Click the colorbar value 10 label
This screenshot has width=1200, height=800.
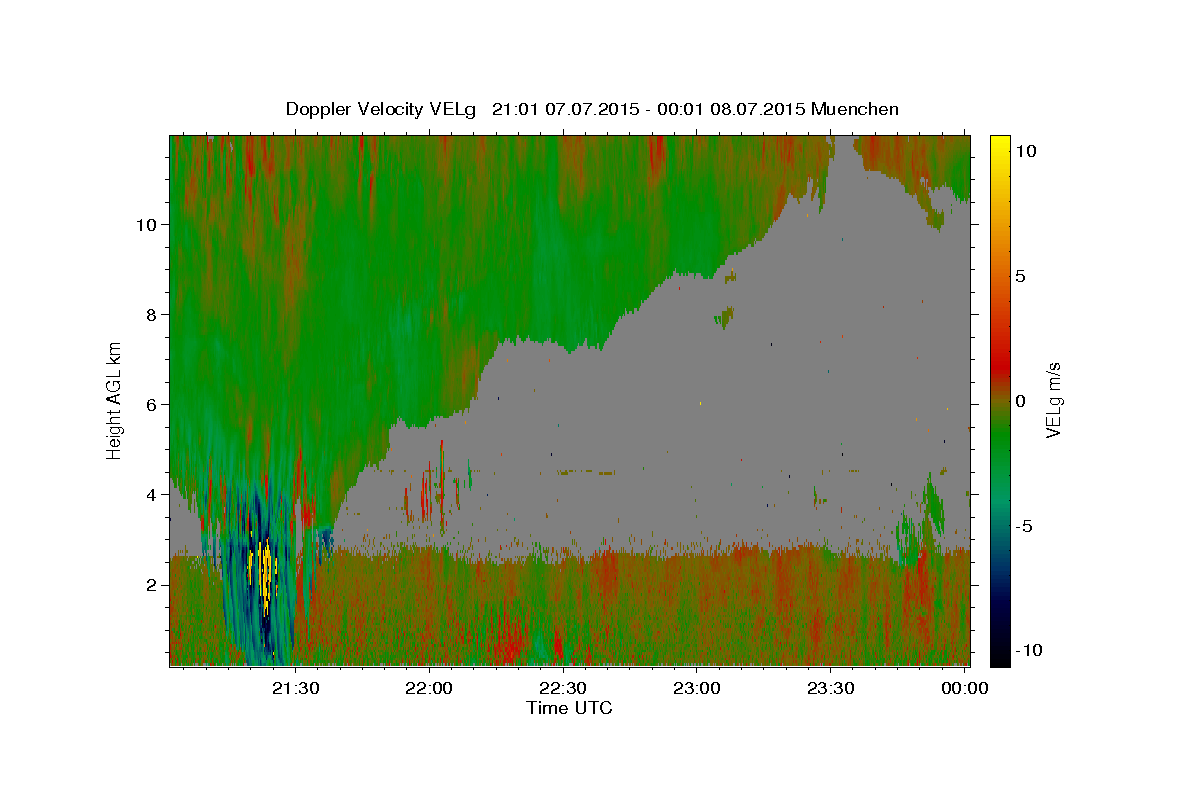coord(1025,151)
